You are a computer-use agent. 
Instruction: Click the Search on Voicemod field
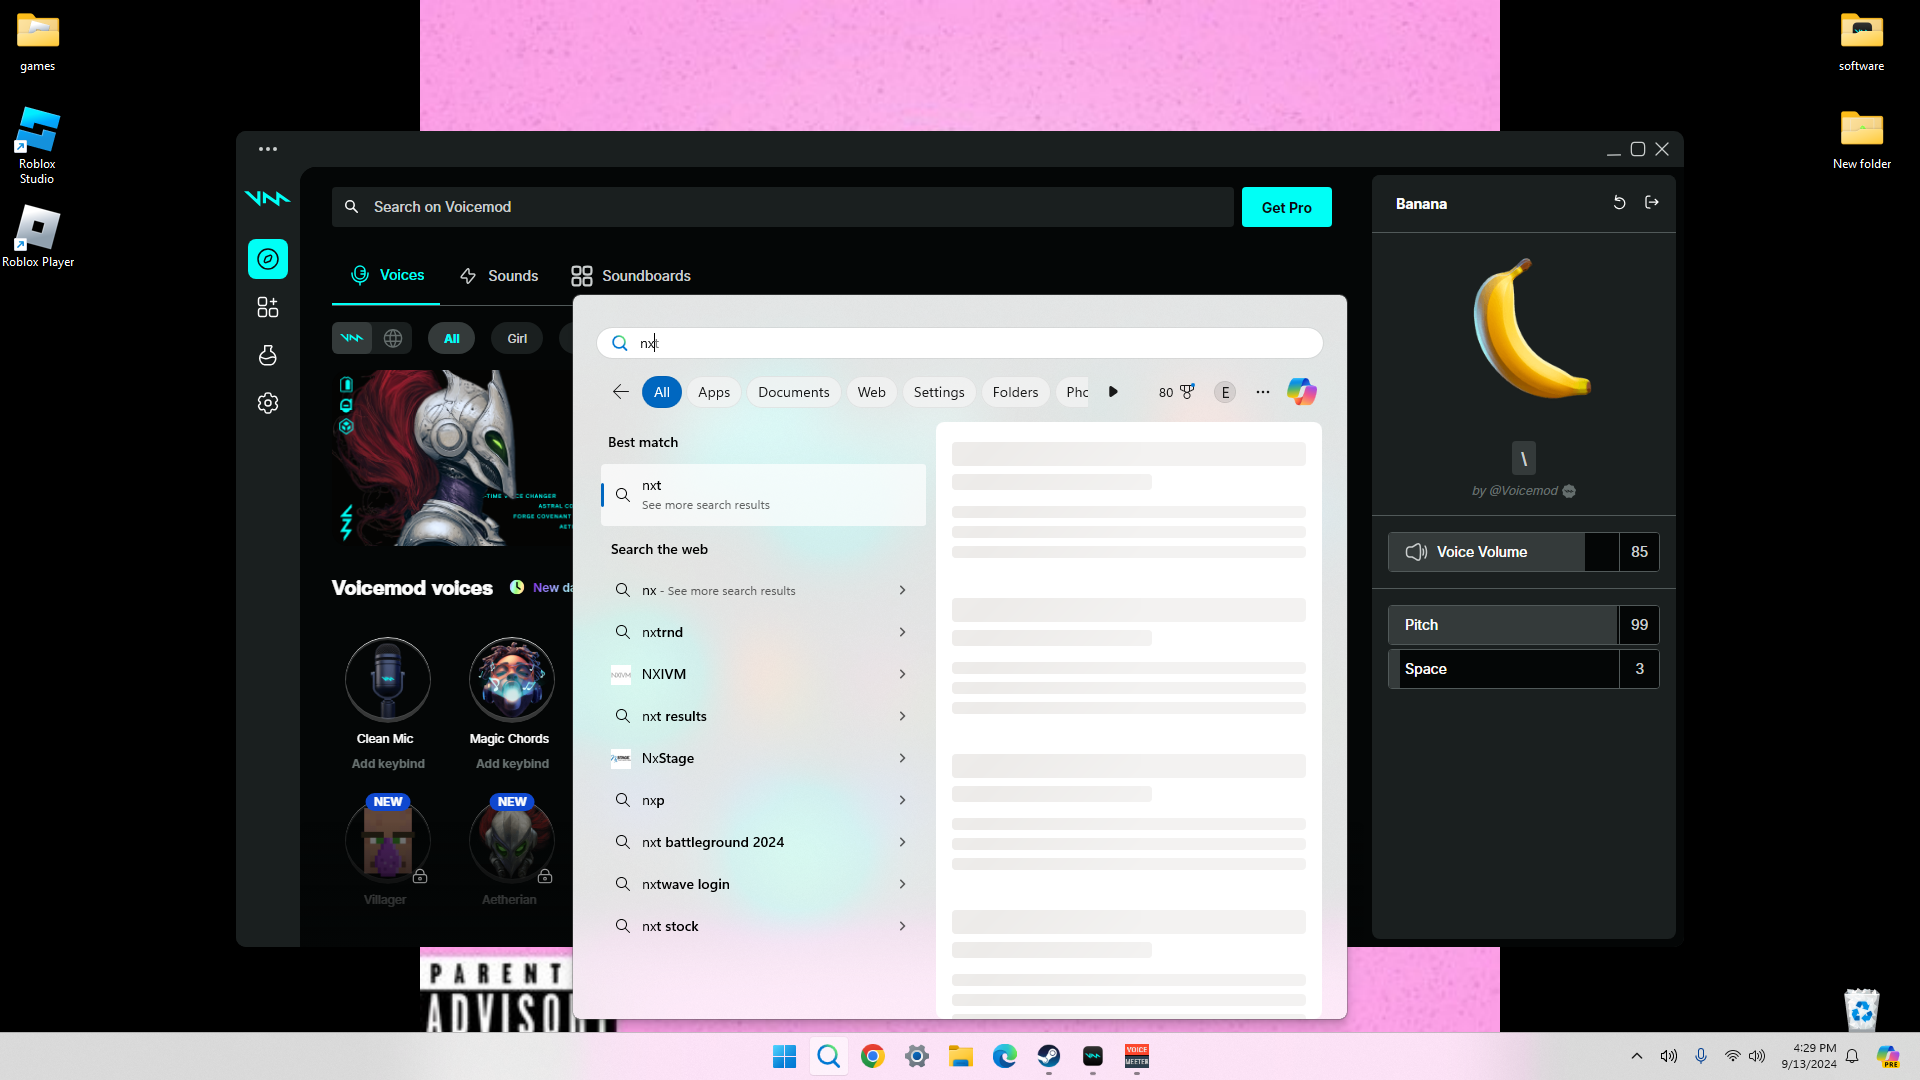[x=783, y=207]
